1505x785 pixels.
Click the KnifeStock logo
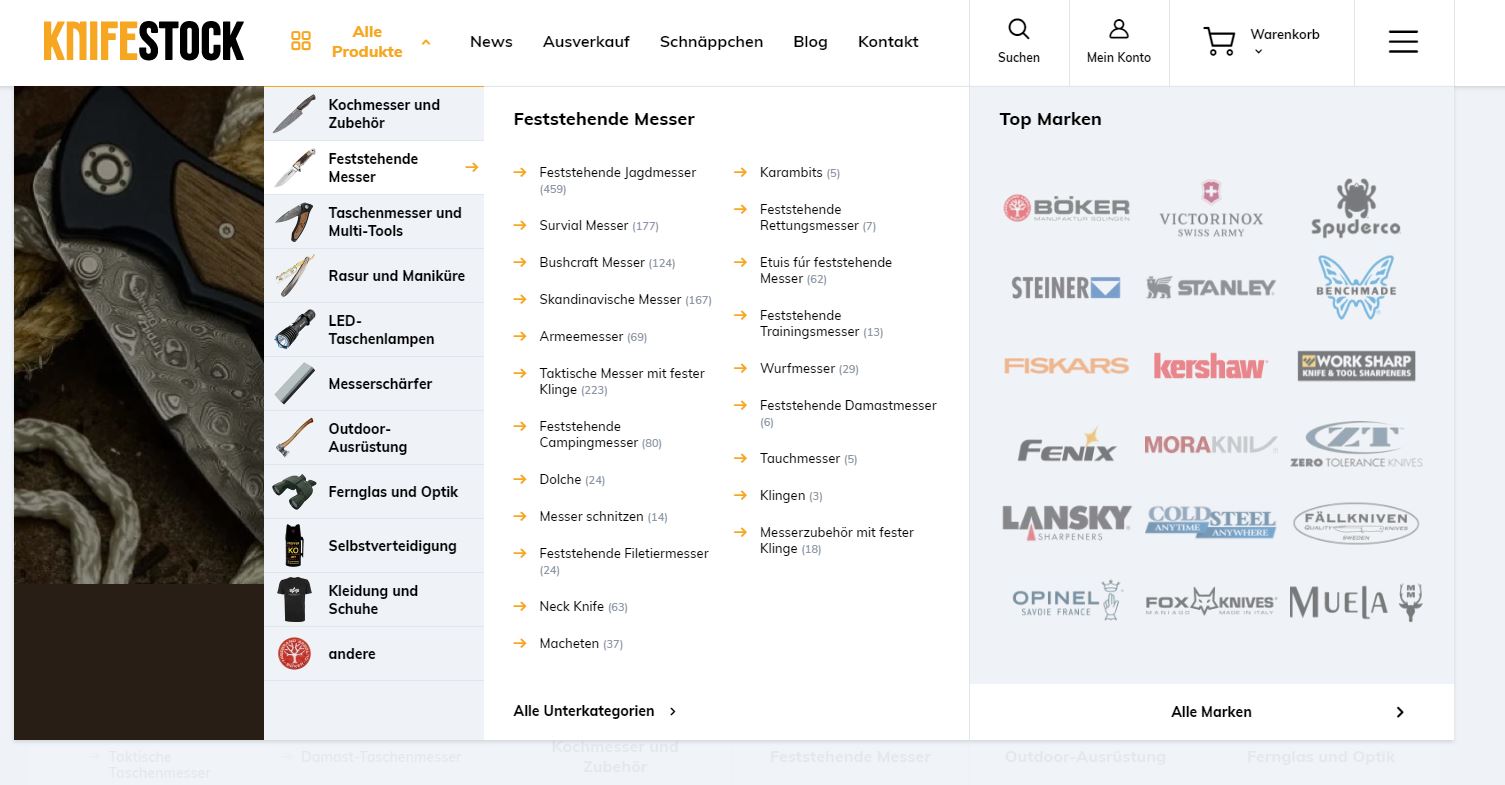(144, 42)
